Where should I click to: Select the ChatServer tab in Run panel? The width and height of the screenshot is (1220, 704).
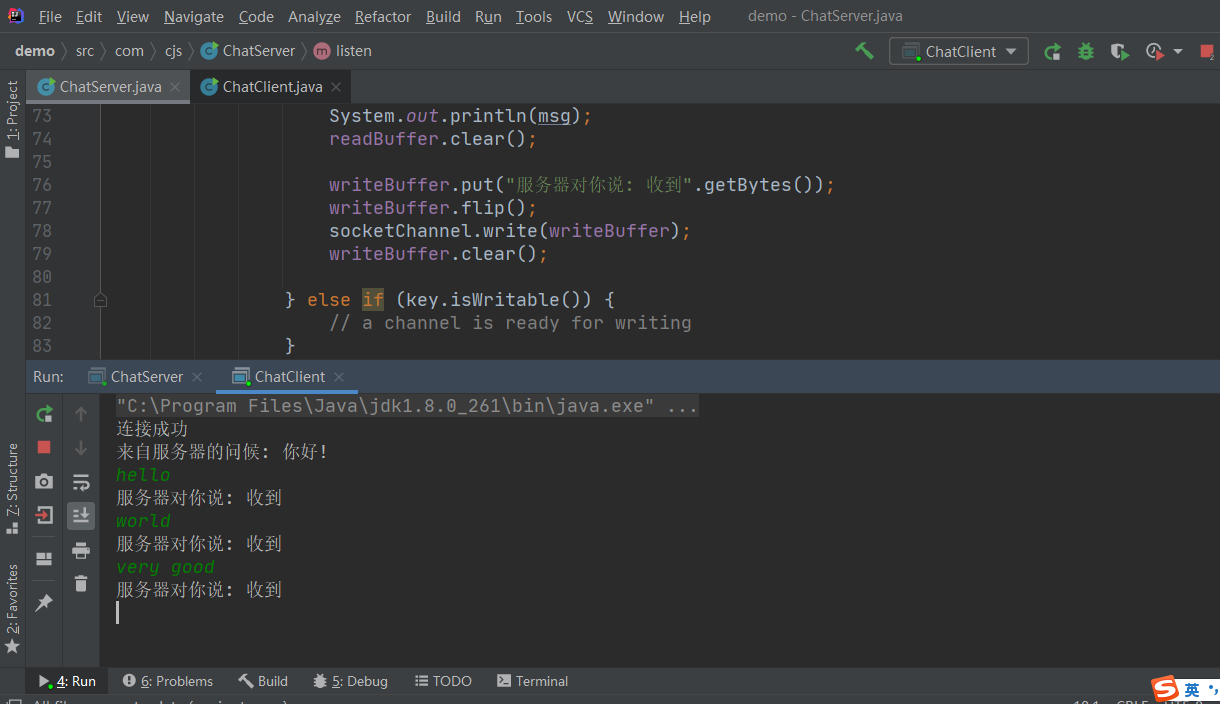tap(146, 377)
